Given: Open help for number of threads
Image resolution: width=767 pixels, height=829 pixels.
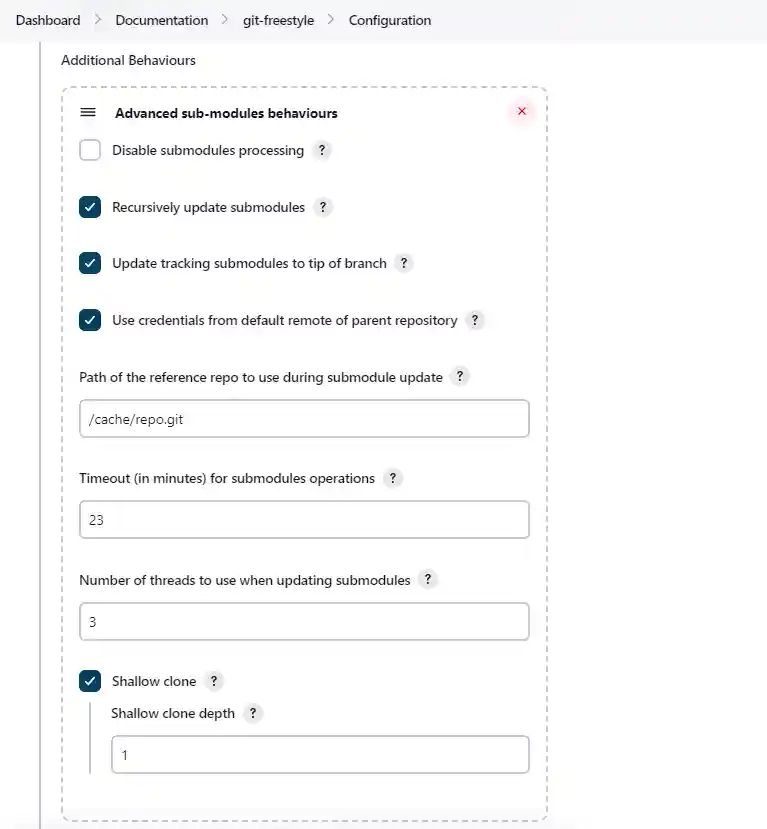Looking at the screenshot, I should pos(427,580).
